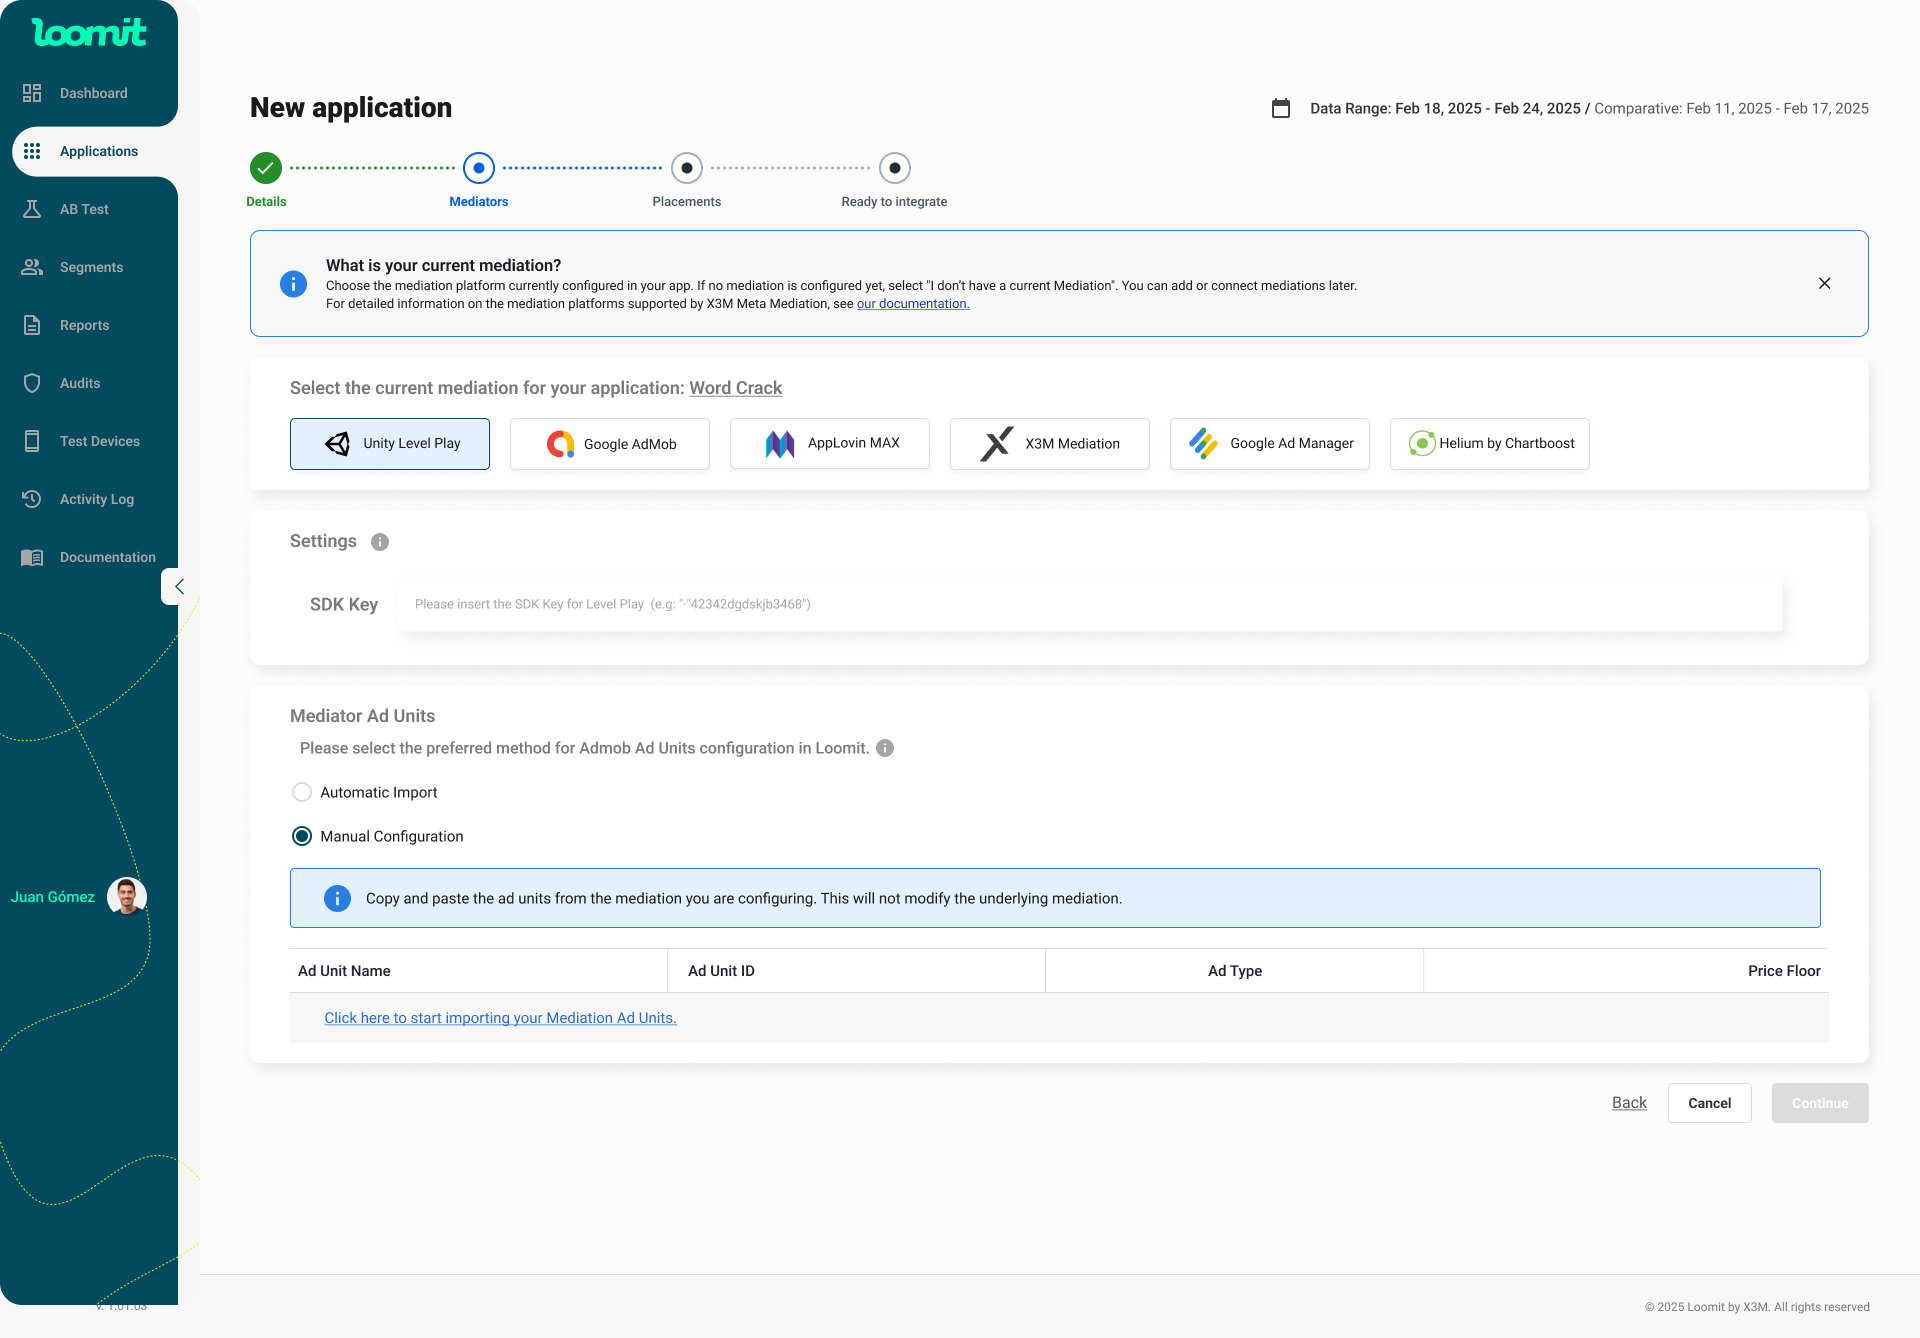Viewport: 1920px width, 1338px height.
Task: Click the Ad Unit ID column header
Action: pos(721,971)
